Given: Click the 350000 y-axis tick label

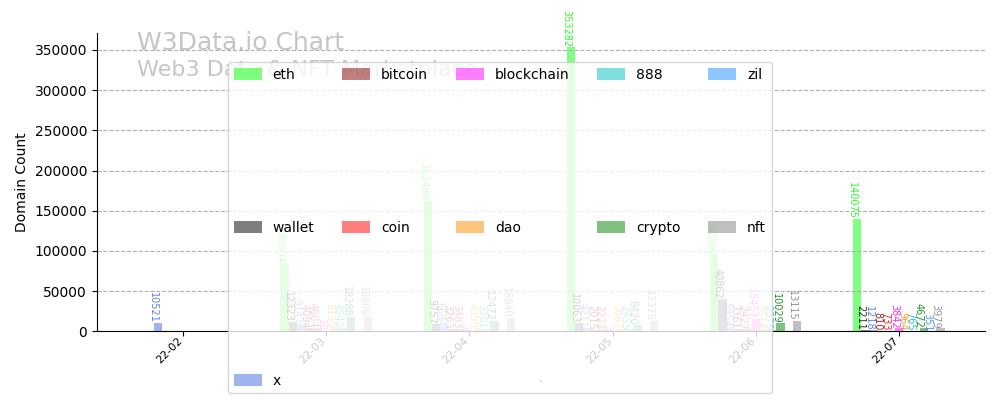Looking at the screenshot, I should point(62,50).
